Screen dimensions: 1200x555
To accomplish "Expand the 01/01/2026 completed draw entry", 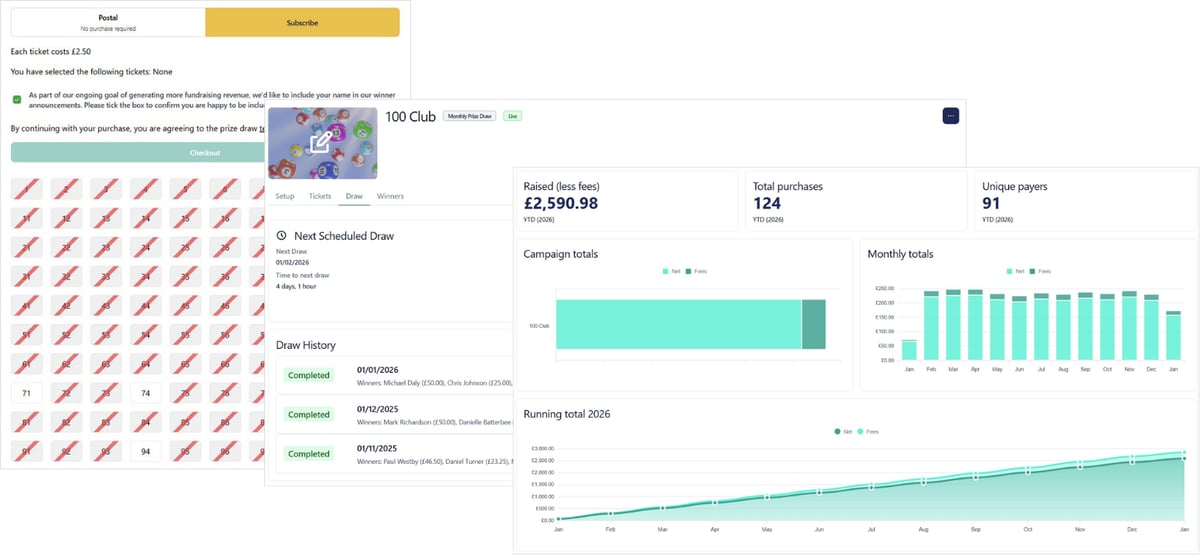I will coord(395,375).
